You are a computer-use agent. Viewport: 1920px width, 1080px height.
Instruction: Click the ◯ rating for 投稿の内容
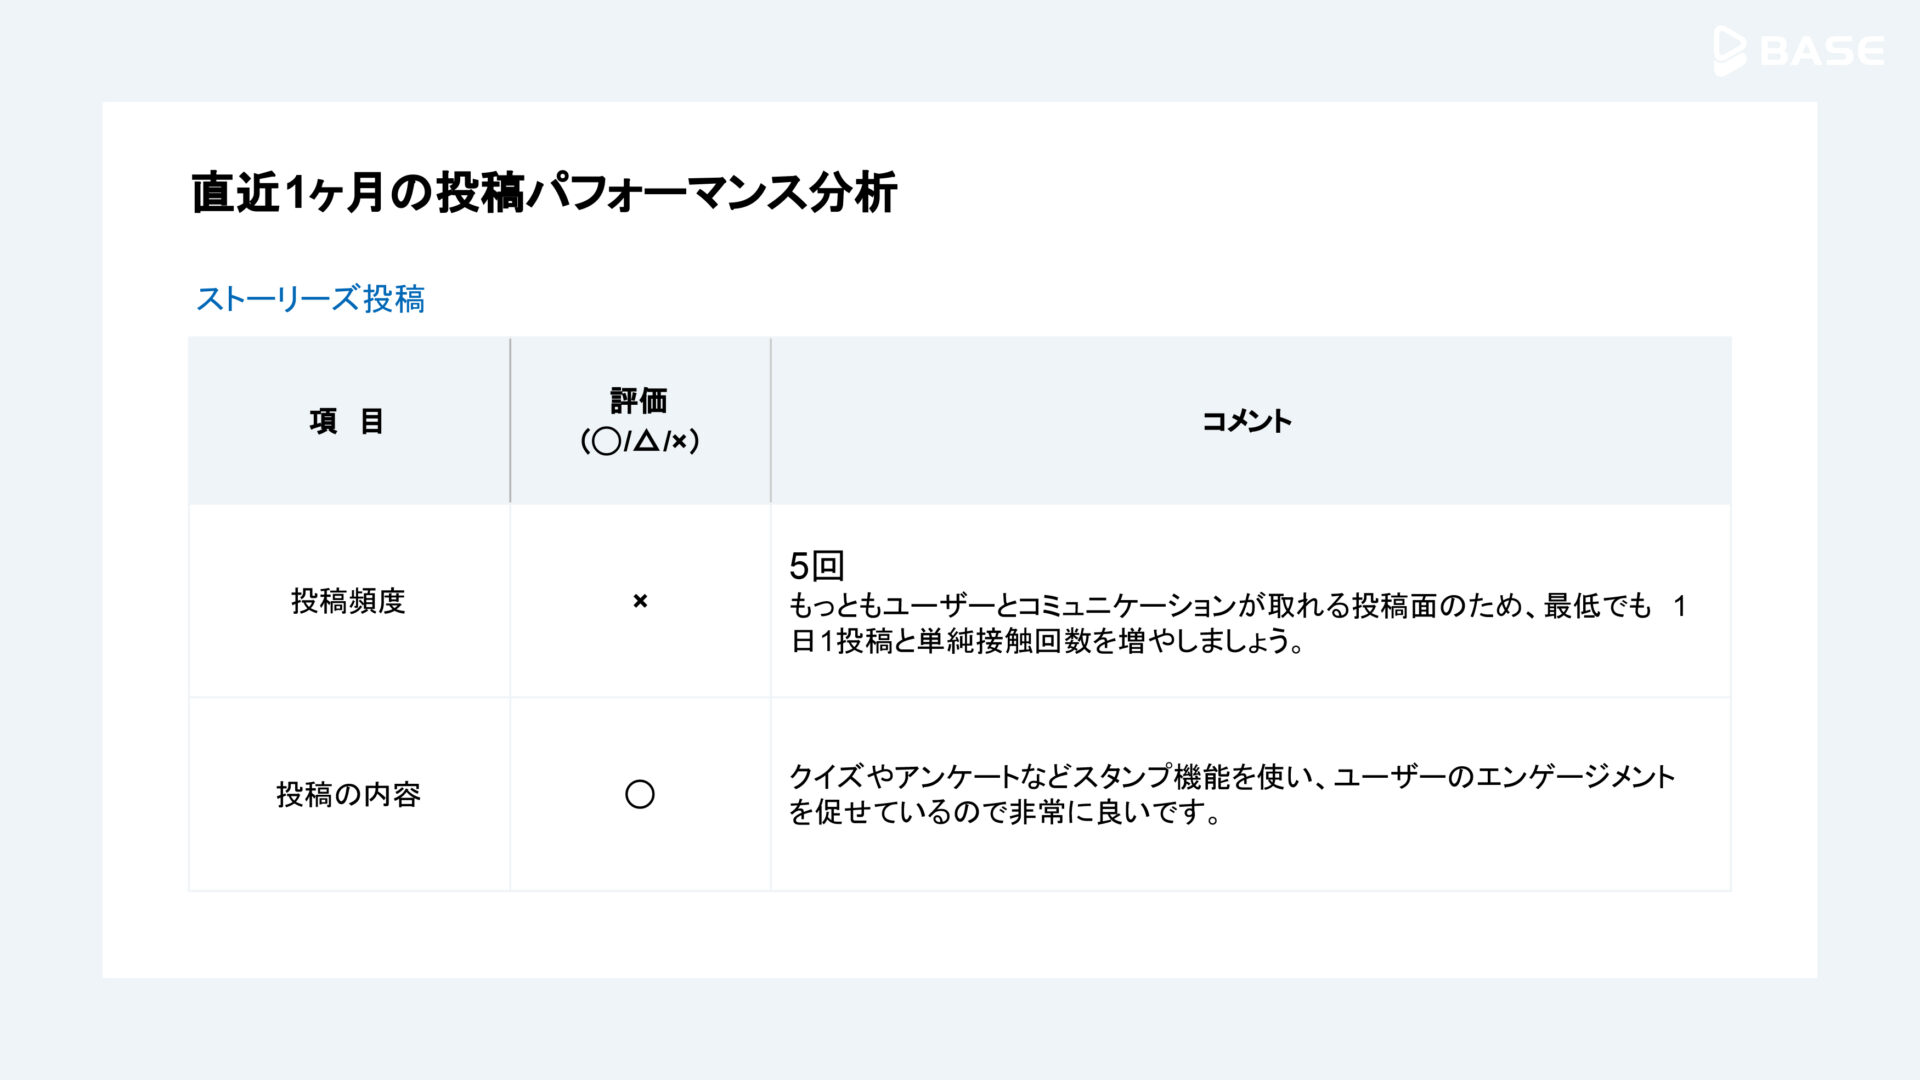(640, 794)
